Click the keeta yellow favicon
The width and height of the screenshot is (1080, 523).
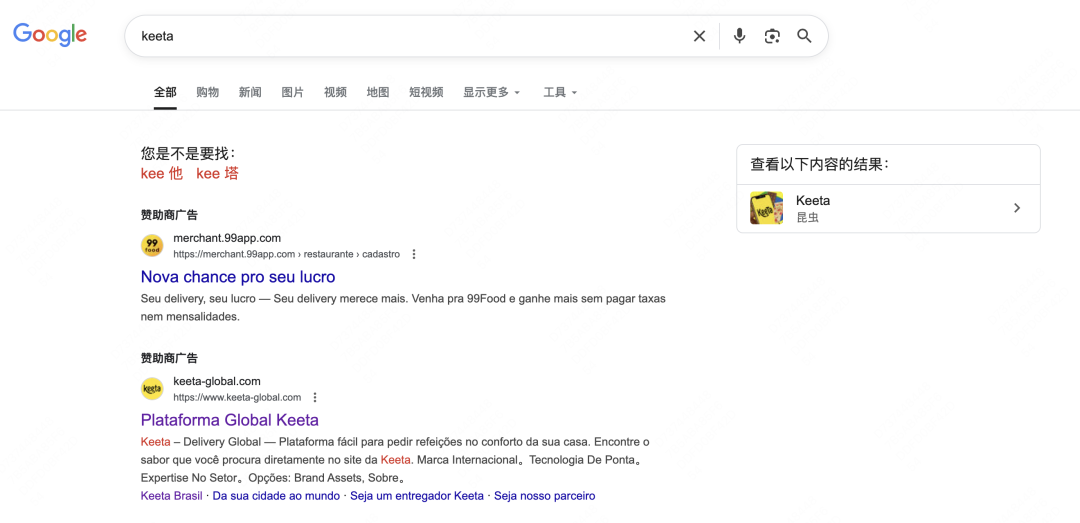pyautogui.click(x=152, y=389)
